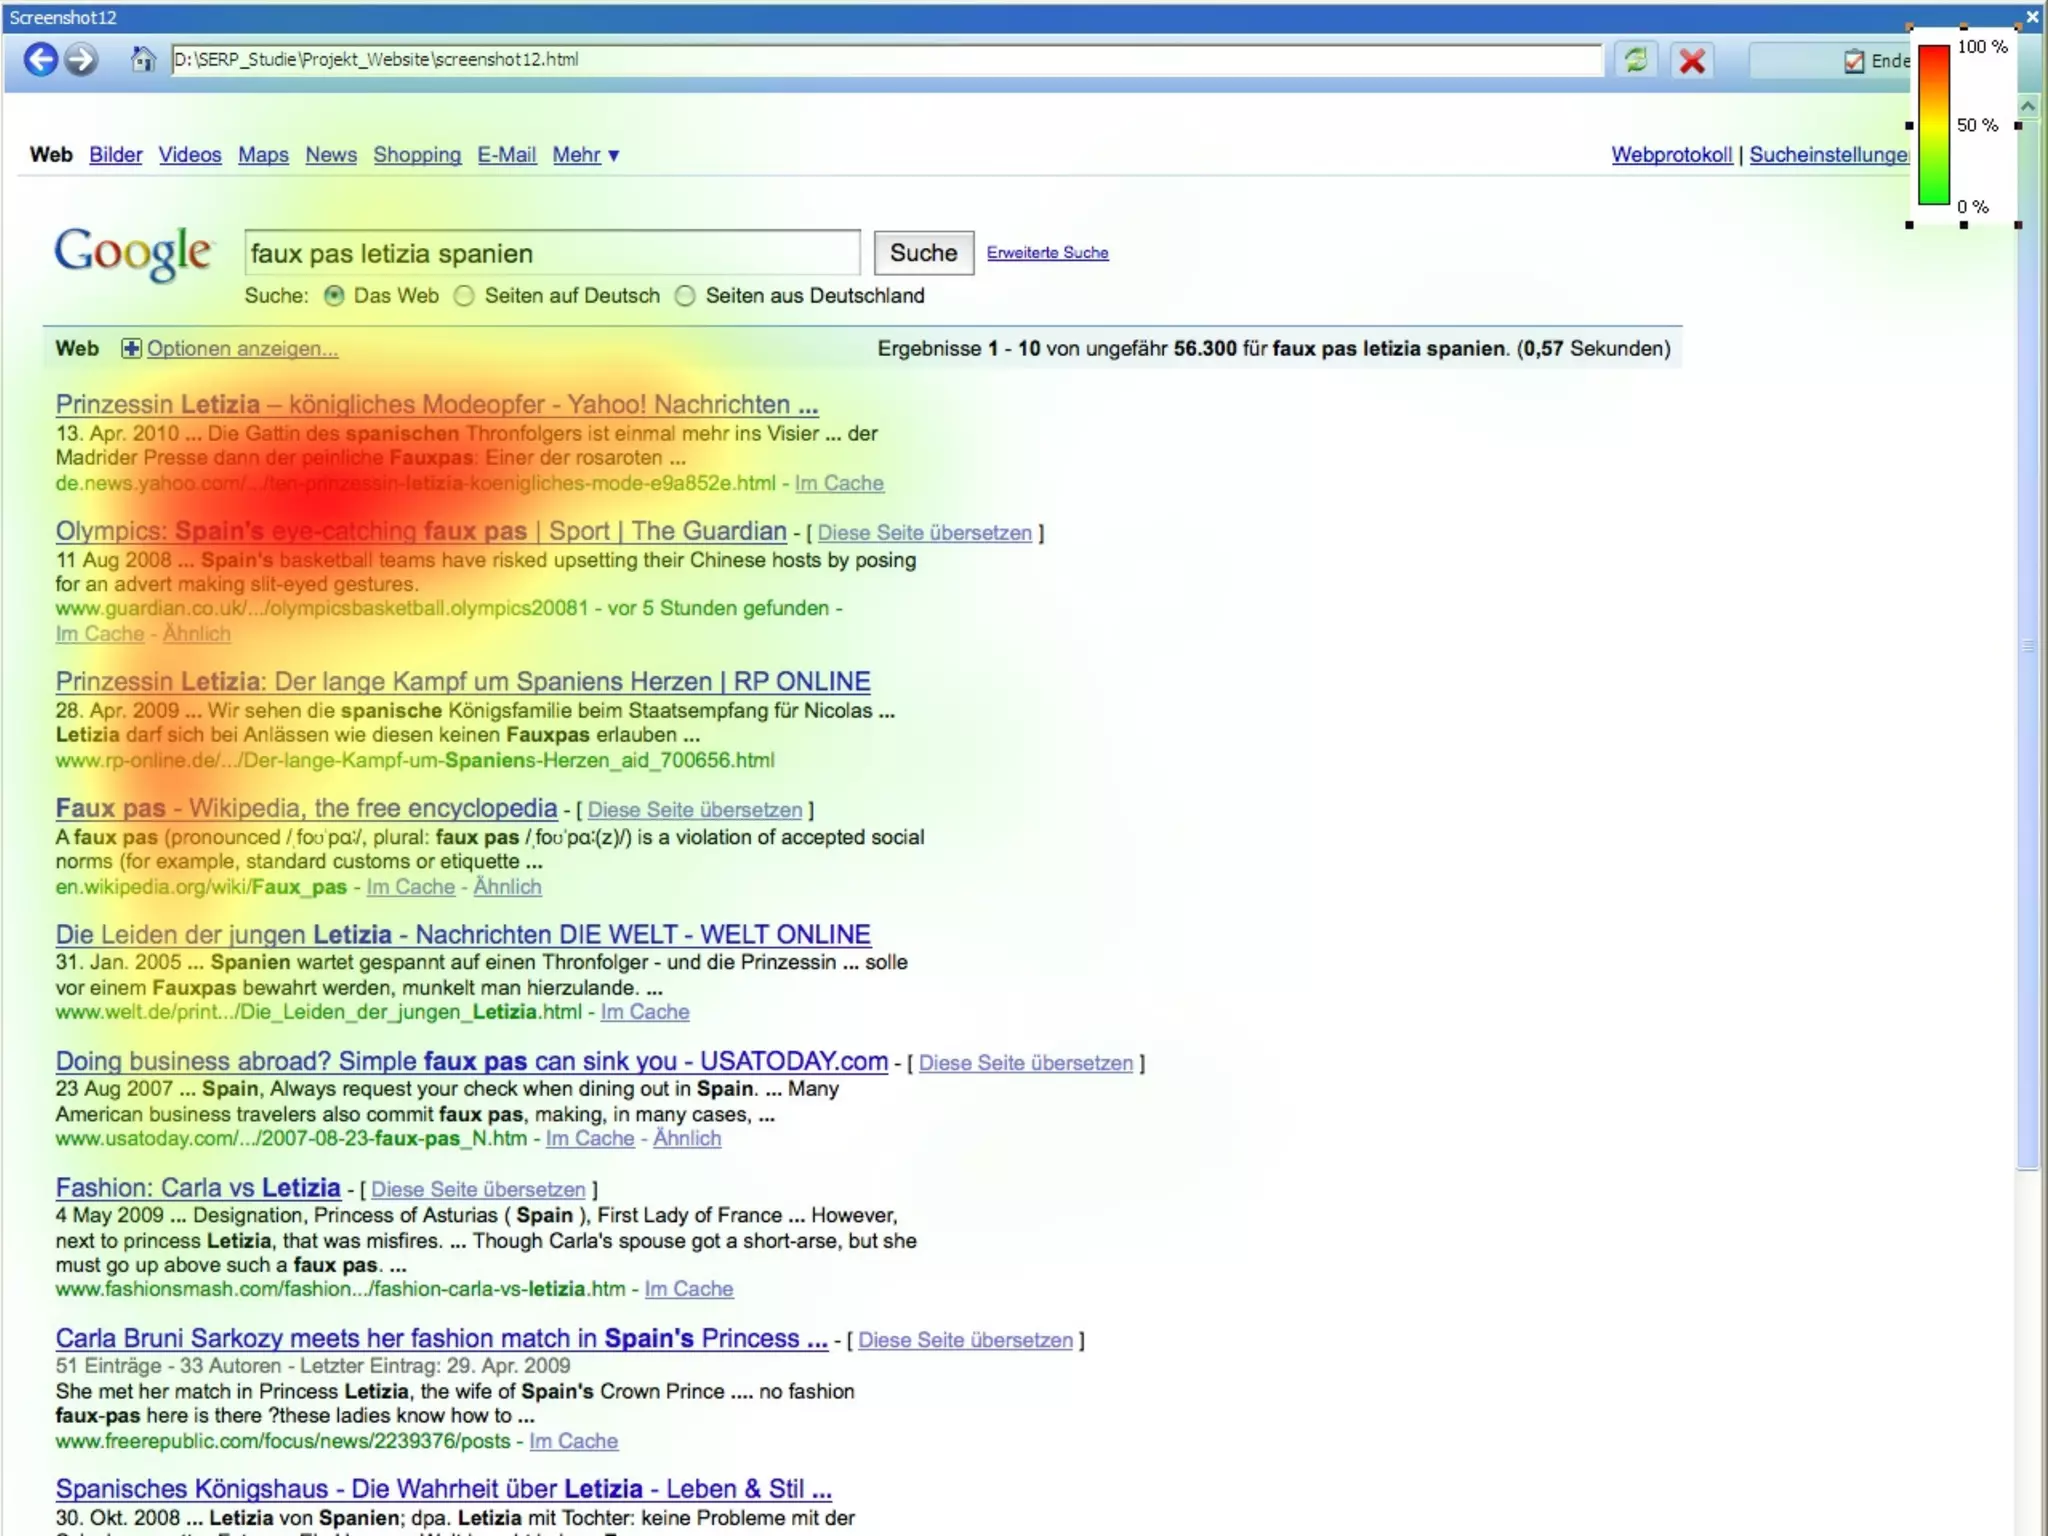Select Seiten auf Deutsch radio button
This screenshot has width=2048, height=1536.
click(x=464, y=296)
